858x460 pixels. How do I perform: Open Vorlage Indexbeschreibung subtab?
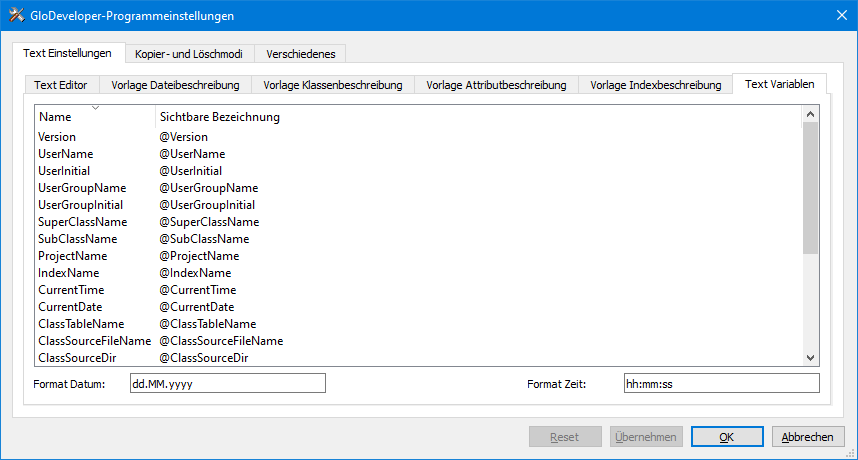(x=656, y=85)
